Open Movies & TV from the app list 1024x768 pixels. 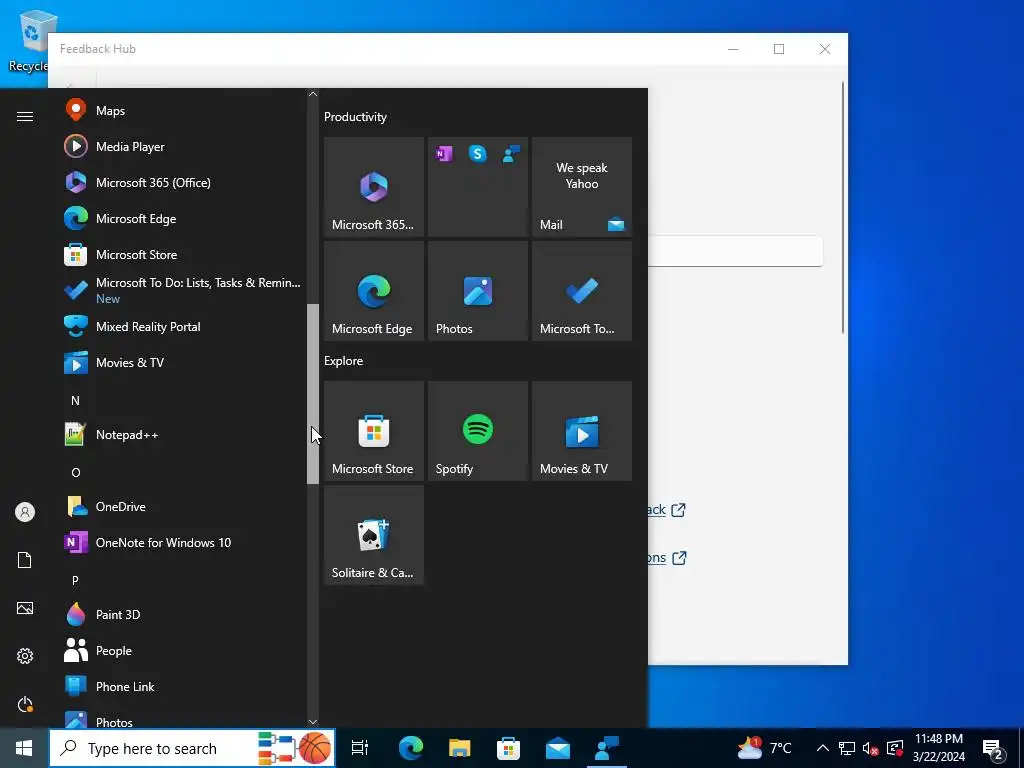181,362
